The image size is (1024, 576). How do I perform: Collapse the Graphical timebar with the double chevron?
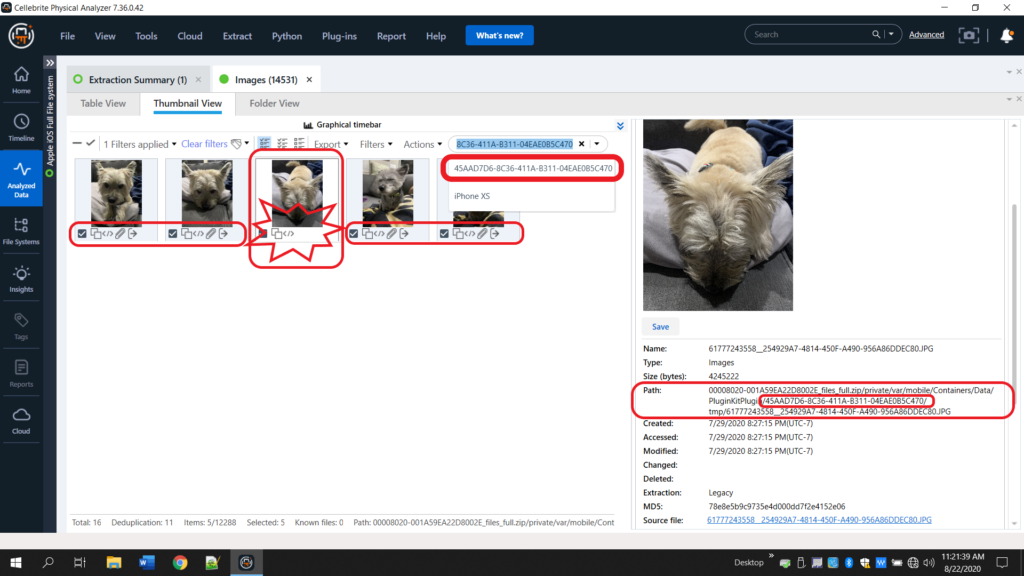click(x=620, y=125)
